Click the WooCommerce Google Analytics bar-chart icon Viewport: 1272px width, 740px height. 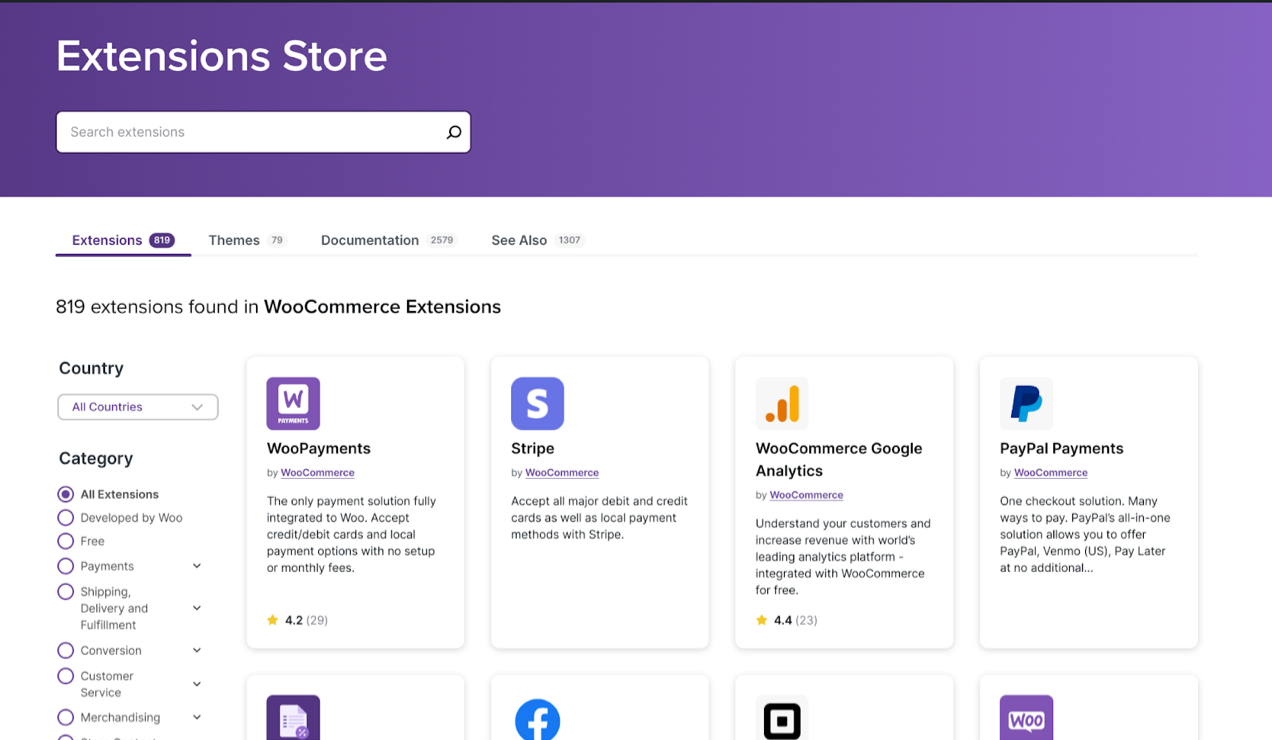(x=781, y=402)
